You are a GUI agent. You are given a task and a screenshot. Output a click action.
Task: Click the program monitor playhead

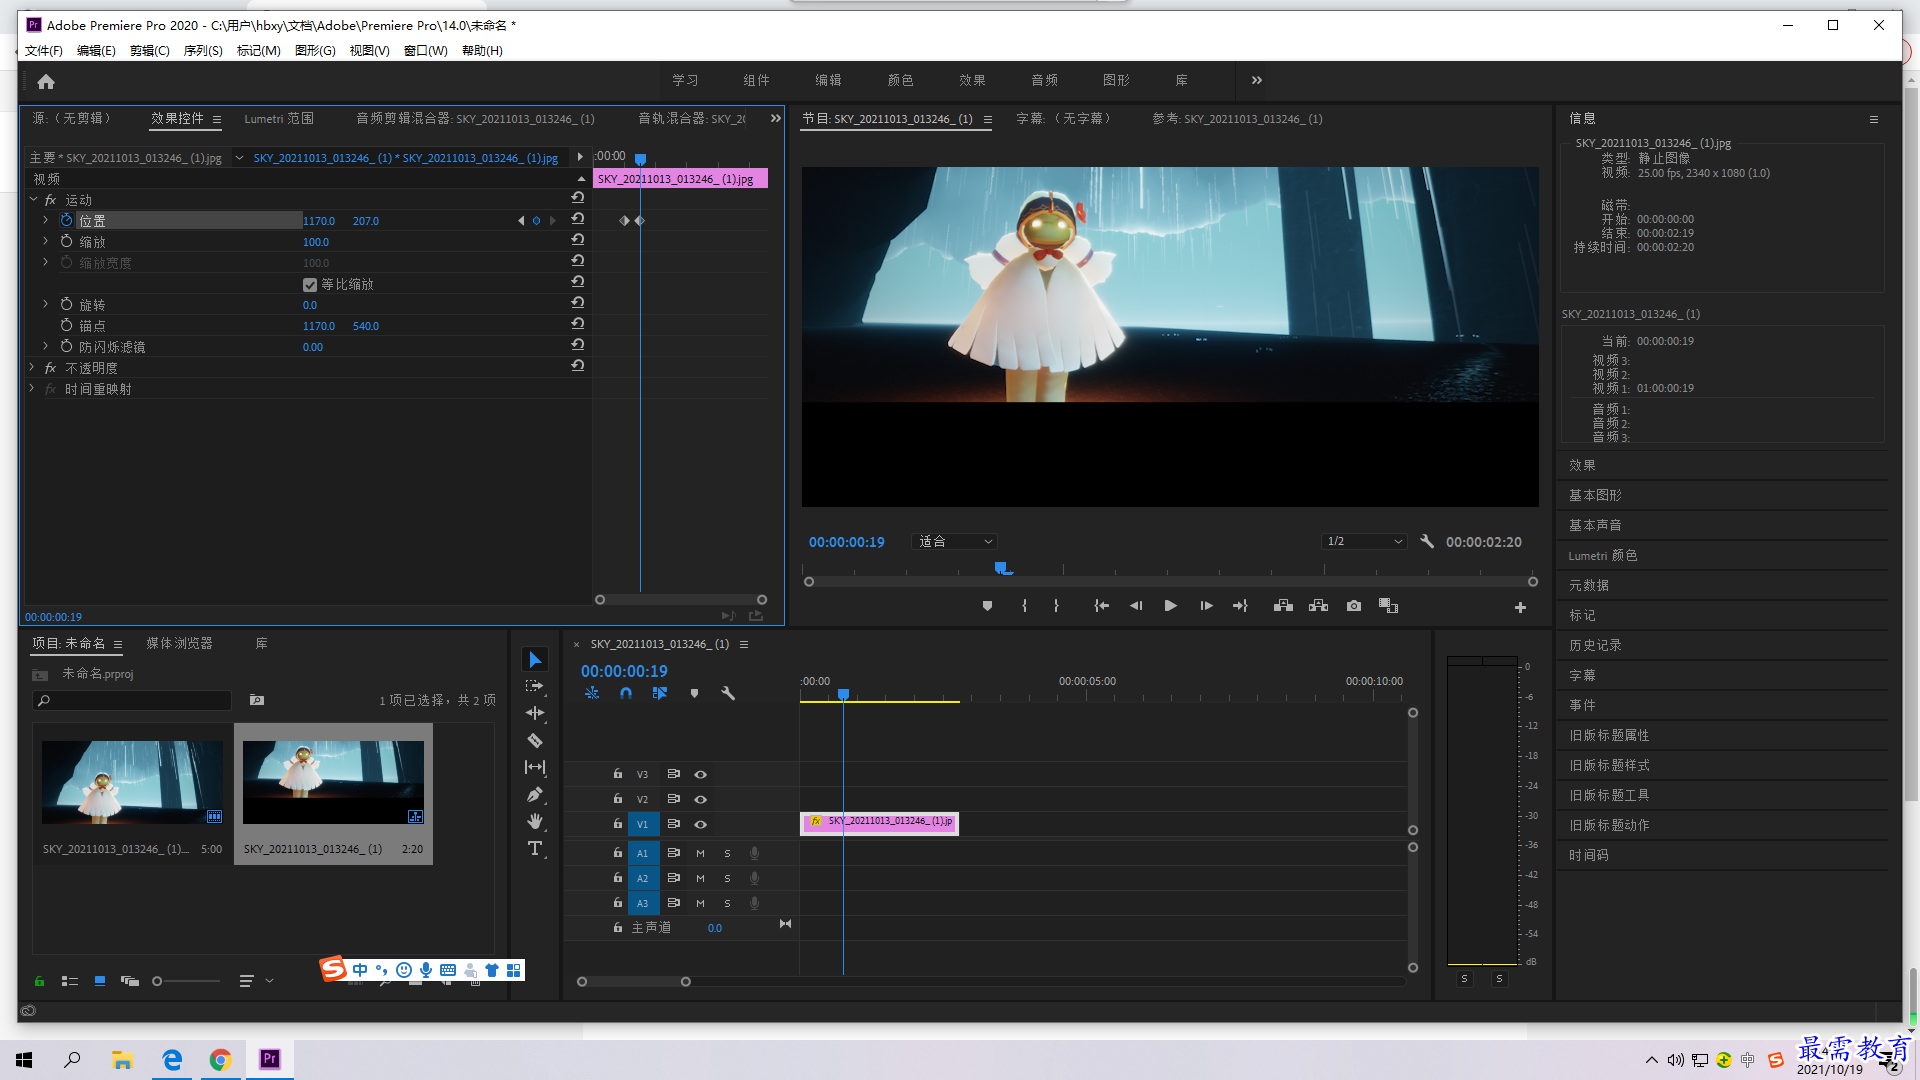tap(1002, 569)
